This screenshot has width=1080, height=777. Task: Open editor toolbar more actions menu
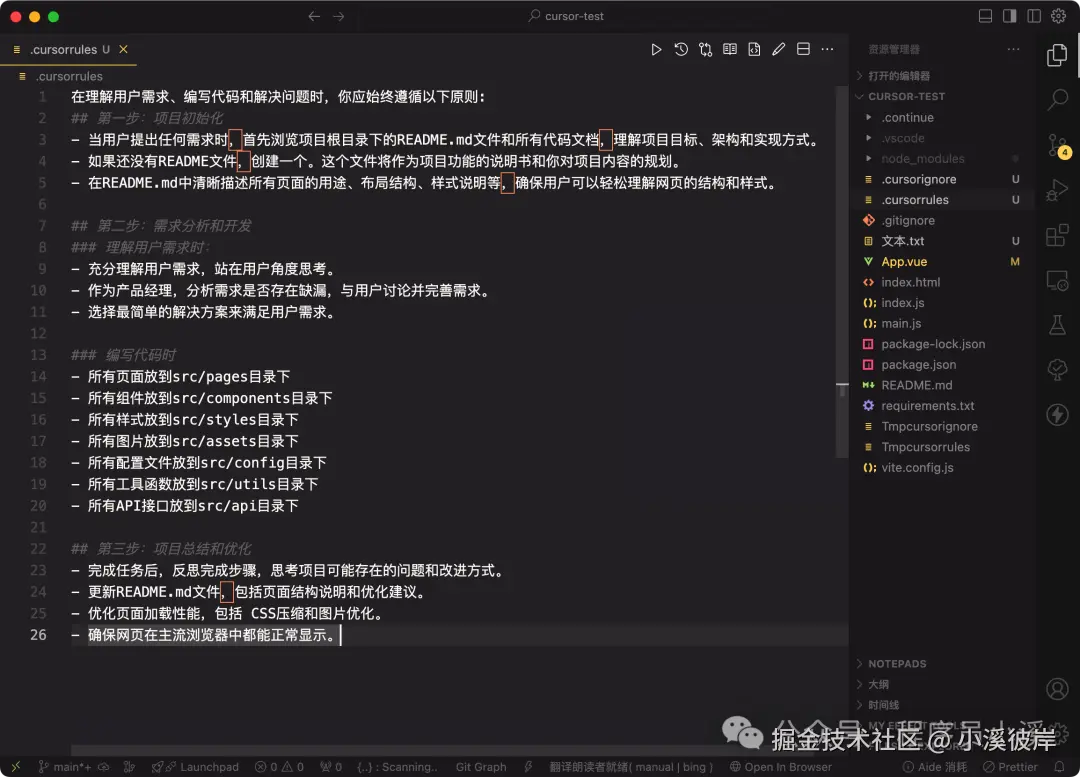pyautogui.click(x=827, y=48)
